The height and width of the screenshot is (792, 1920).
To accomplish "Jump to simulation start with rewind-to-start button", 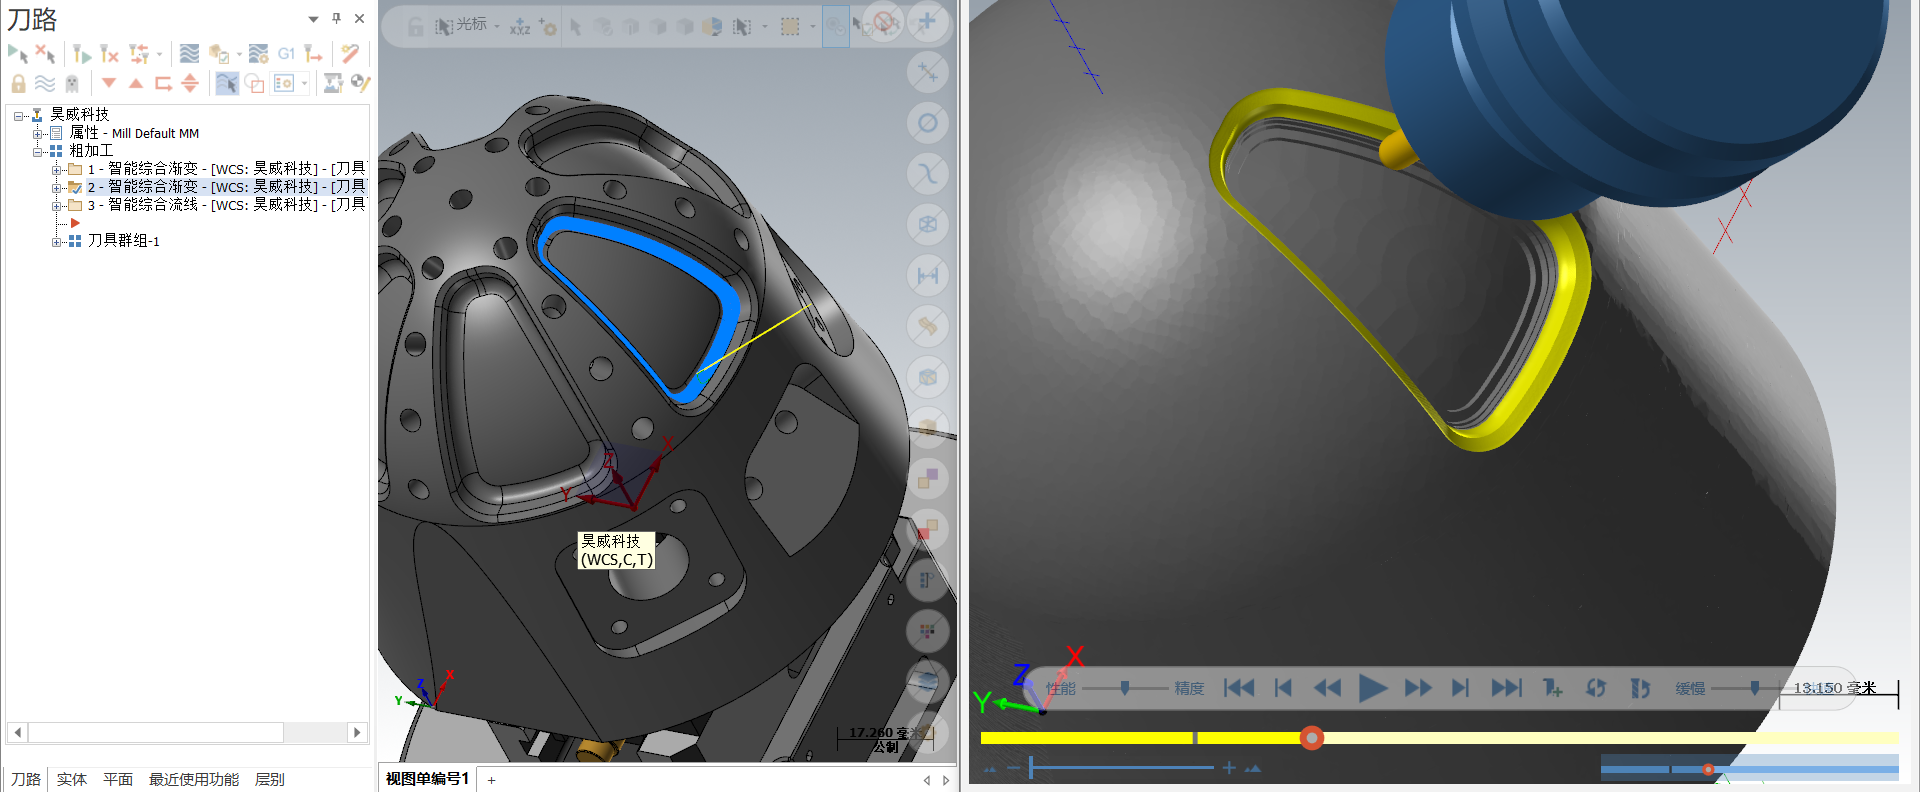I will [x=1239, y=688].
